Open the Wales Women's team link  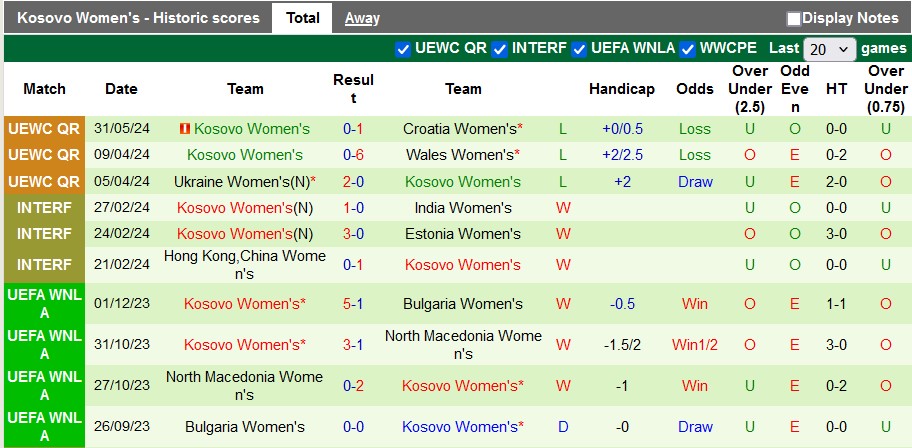click(461, 155)
